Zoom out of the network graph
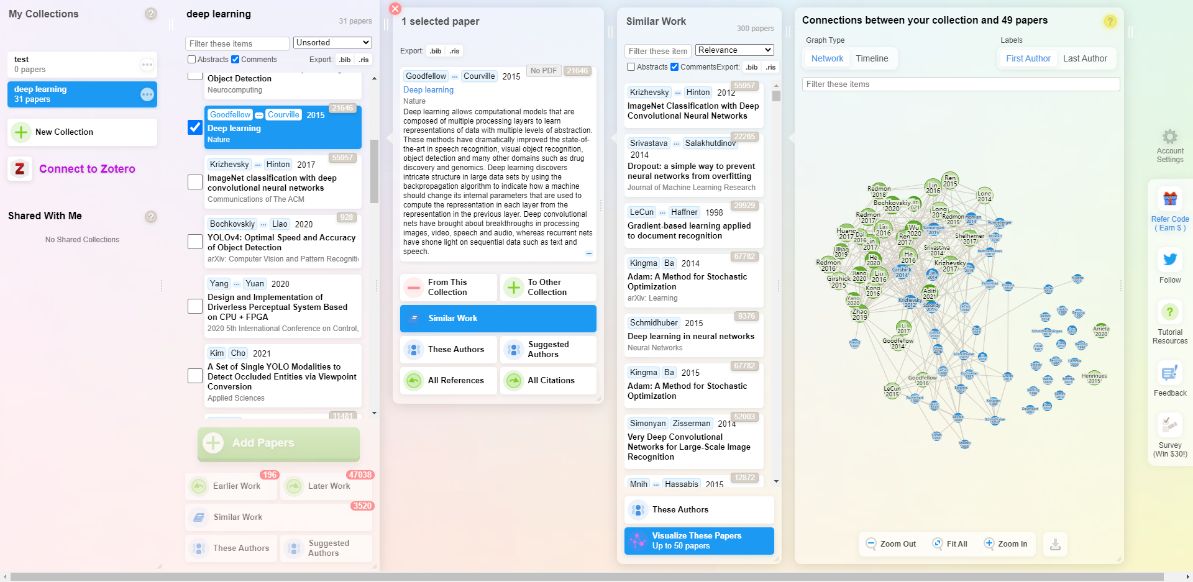This screenshot has height=582, width=1193. (x=891, y=544)
